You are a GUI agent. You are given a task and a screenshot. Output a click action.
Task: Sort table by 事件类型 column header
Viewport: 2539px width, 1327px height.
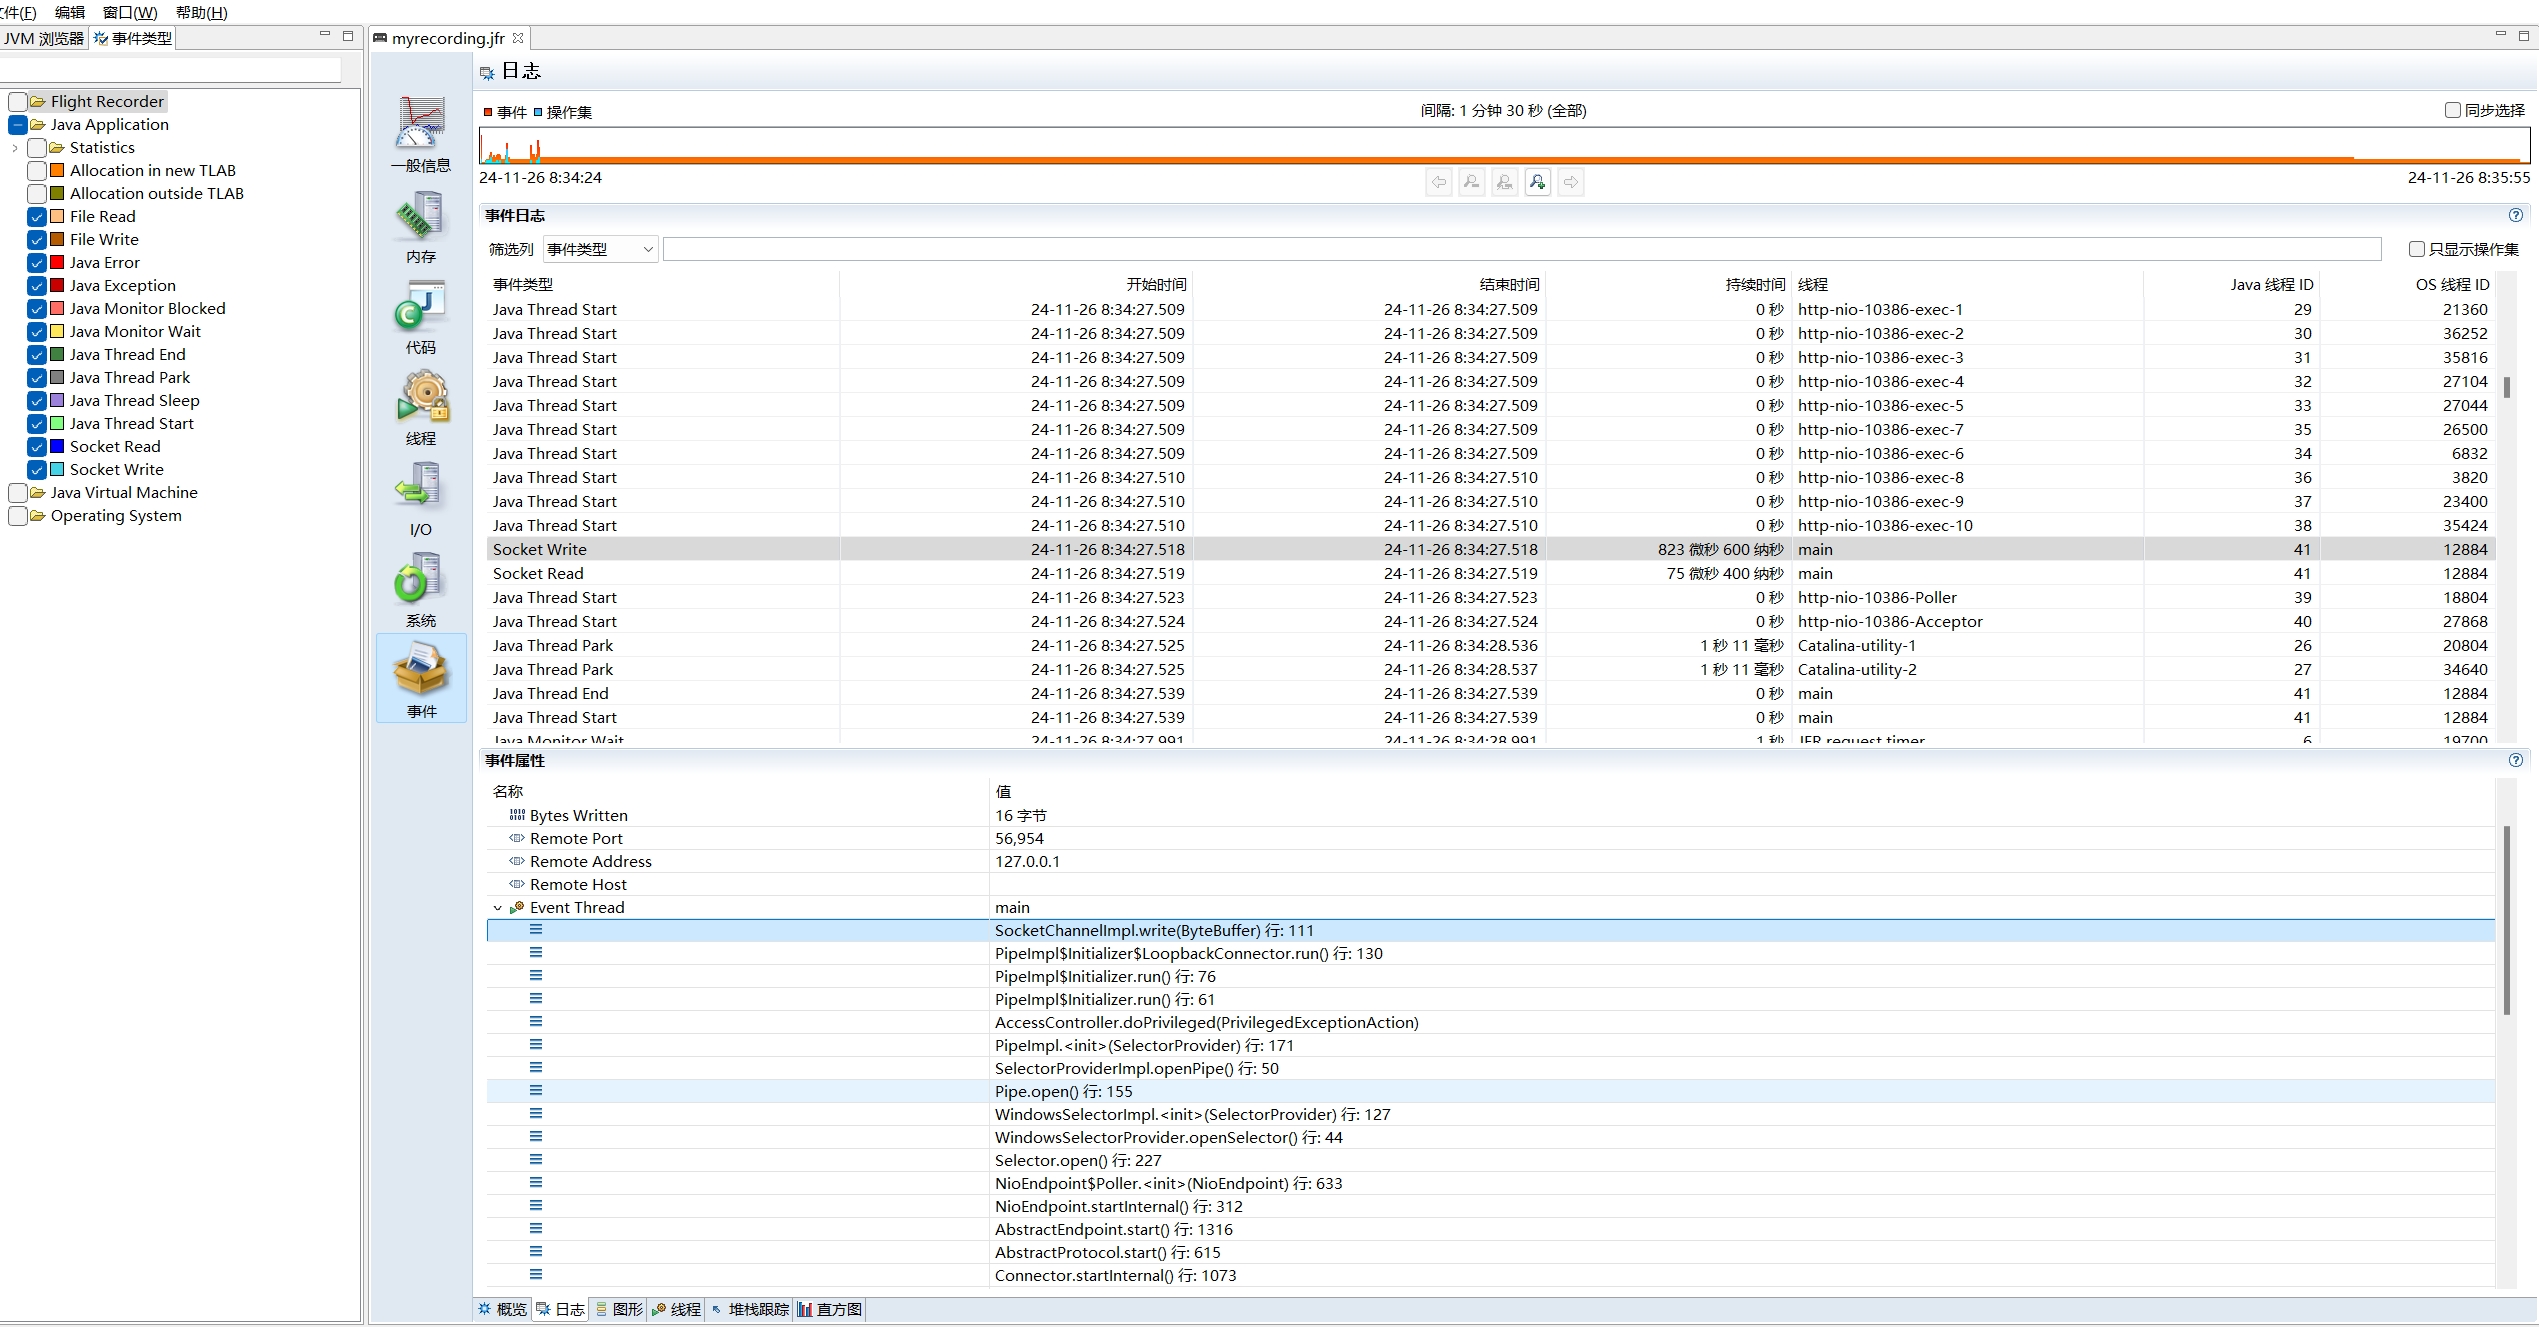pos(664,284)
